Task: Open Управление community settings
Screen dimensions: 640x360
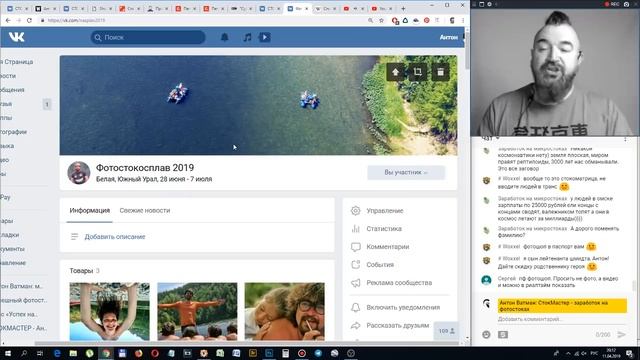Action: coord(384,211)
